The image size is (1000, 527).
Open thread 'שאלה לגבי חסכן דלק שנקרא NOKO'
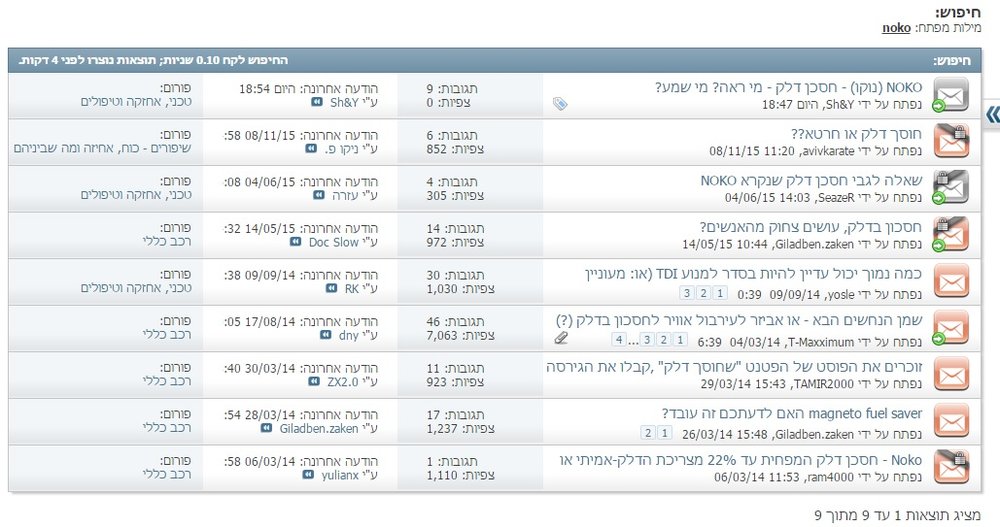(811, 181)
